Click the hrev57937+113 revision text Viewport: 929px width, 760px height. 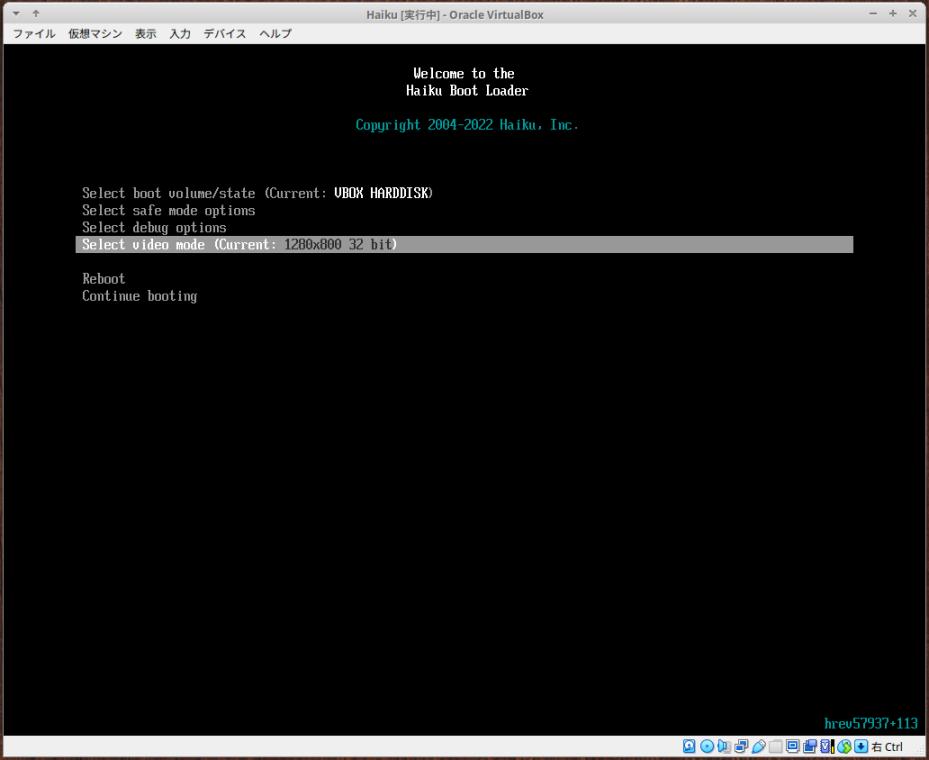pyautogui.click(x=871, y=723)
